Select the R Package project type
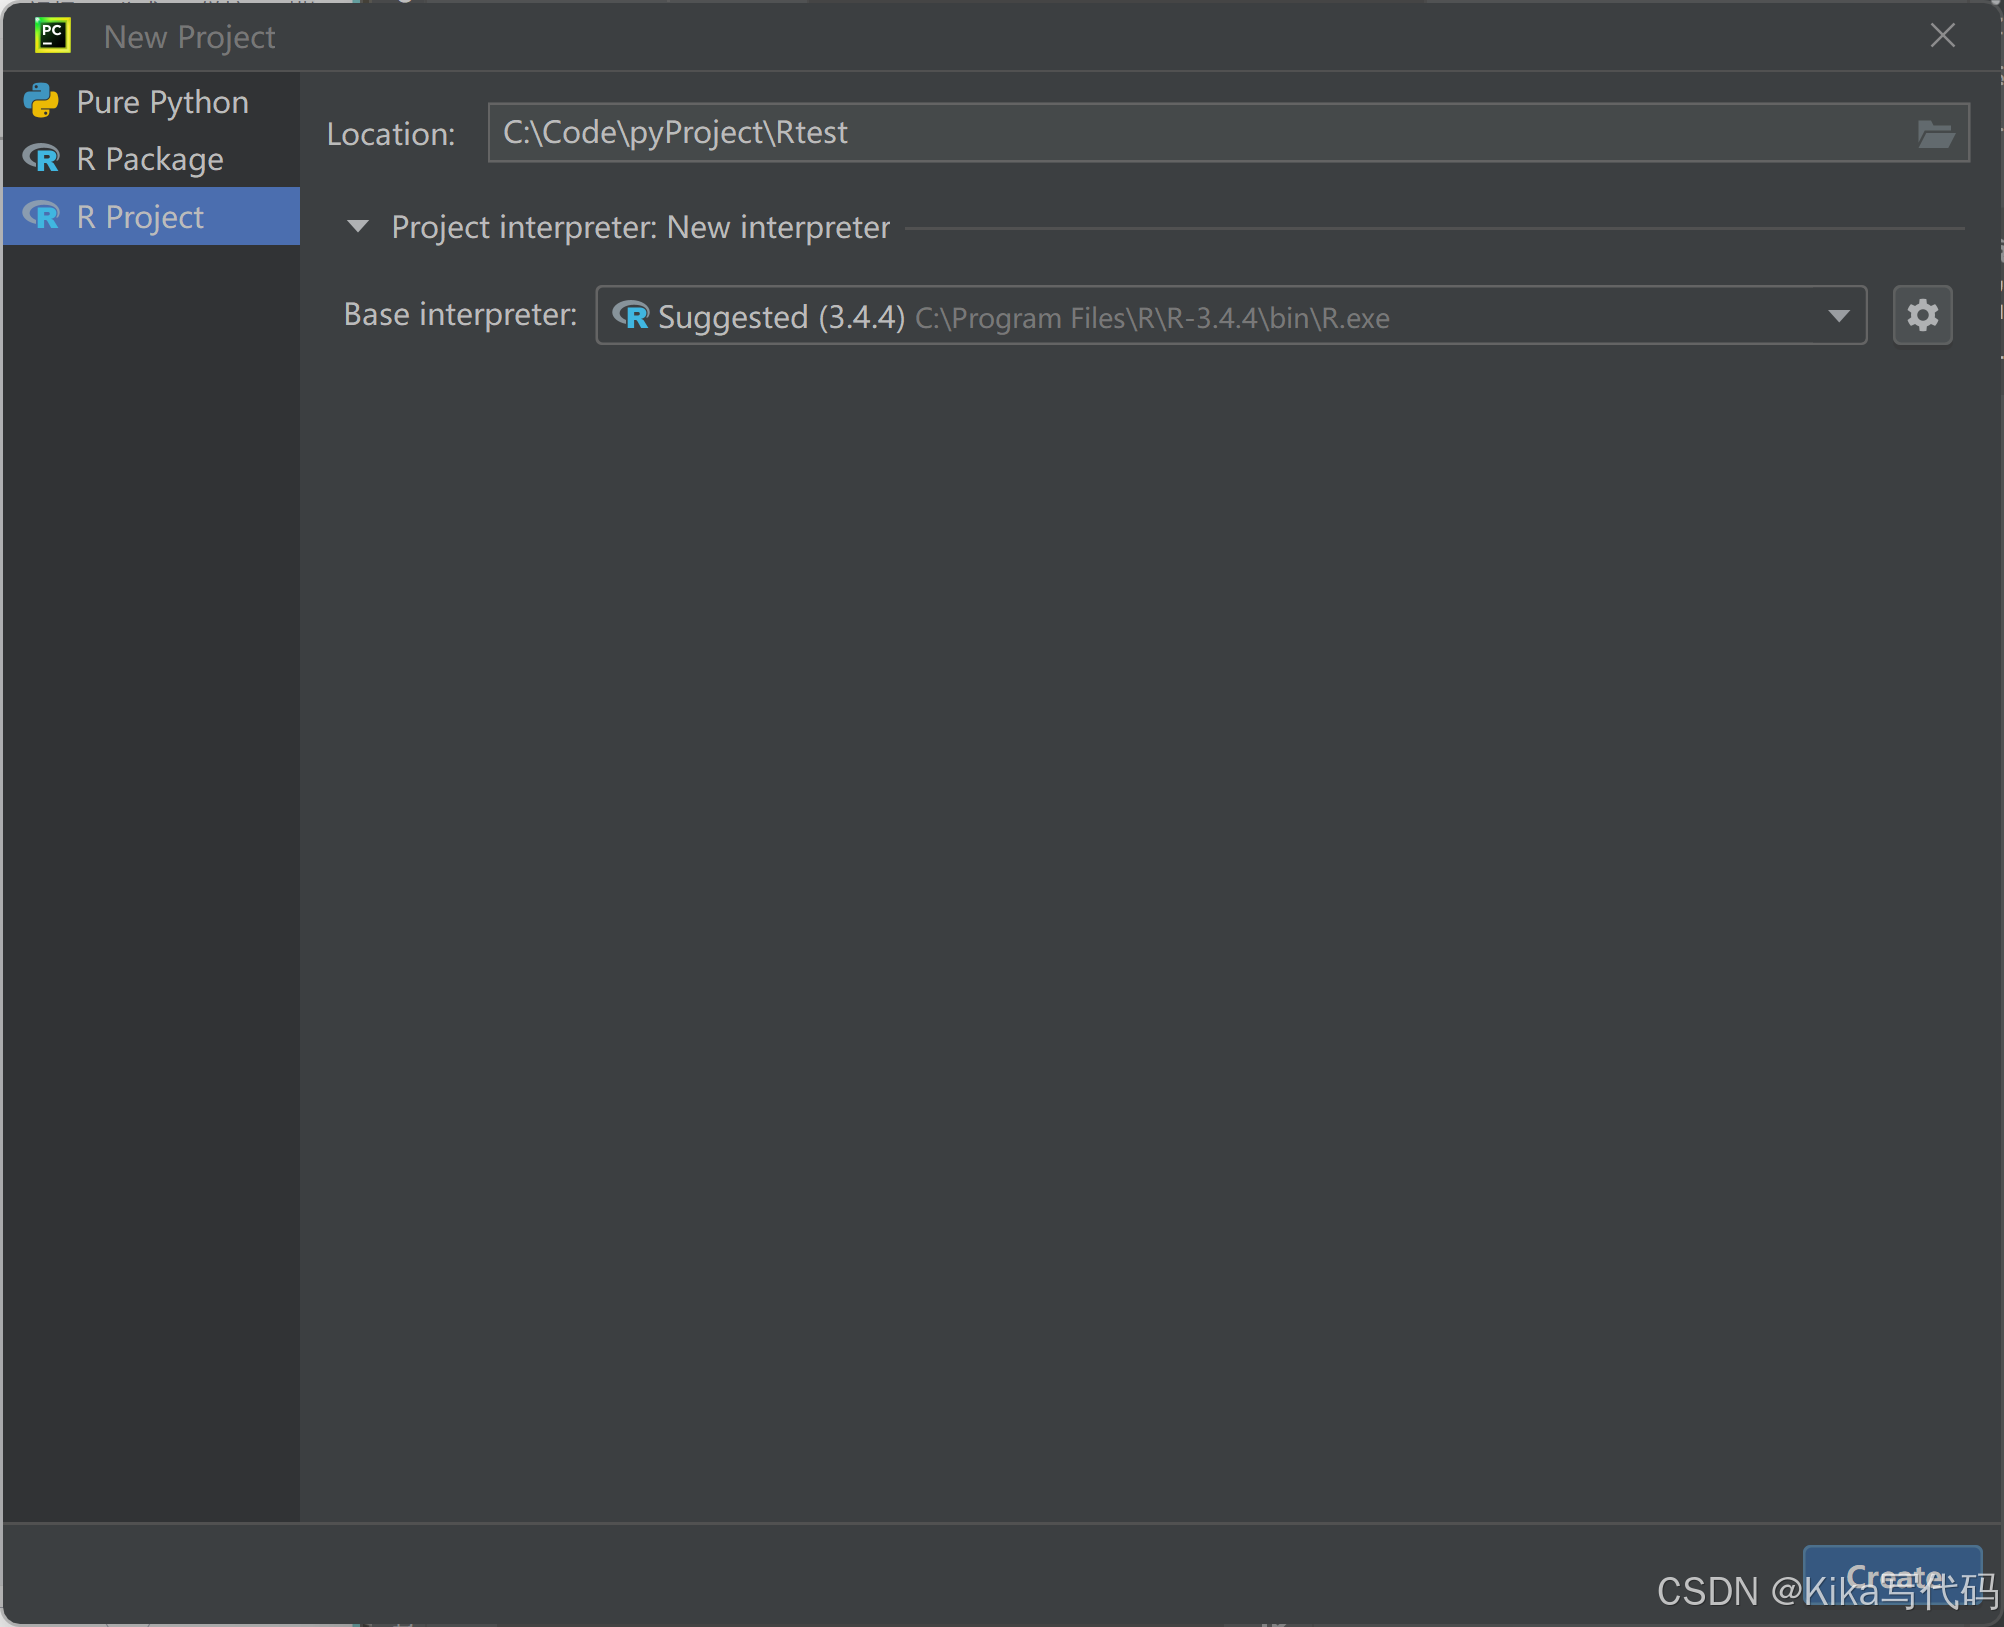 click(150, 159)
